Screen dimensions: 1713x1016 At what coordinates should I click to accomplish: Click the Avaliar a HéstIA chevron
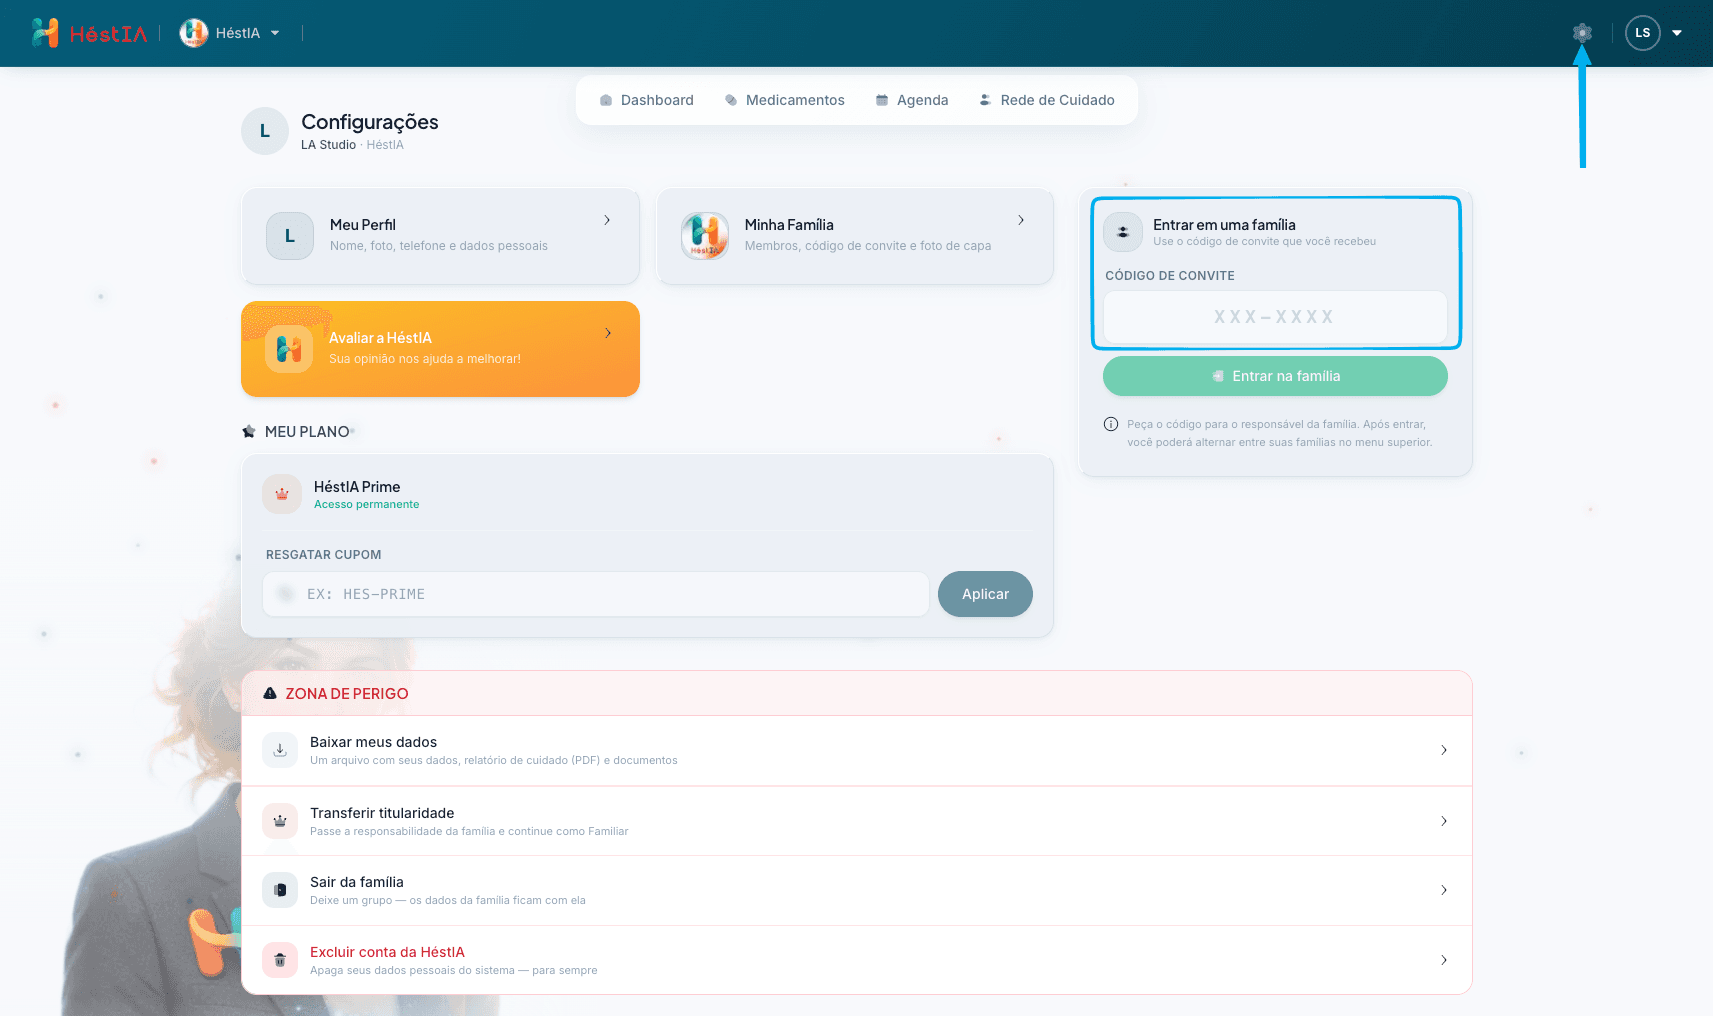coord(607,333)
